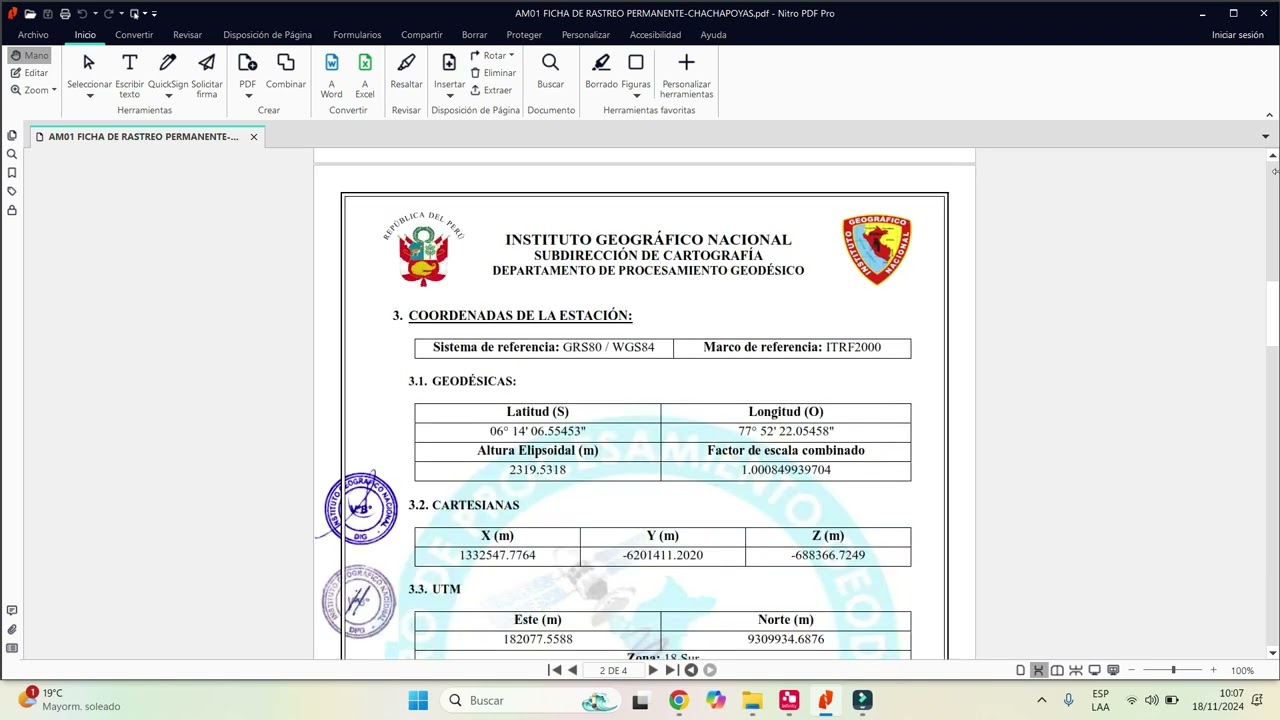Close the AM01 FICHA DE RASTREO document tab
The width and height of the screenshot is (1280, 720).
(254, 137)
